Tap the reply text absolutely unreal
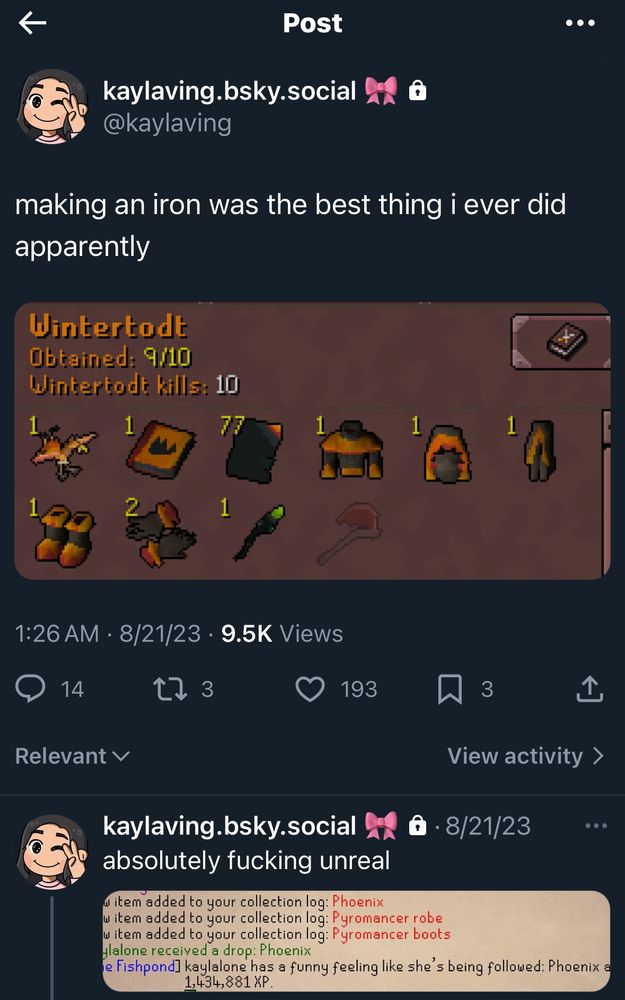This screenshot has width=625, height=1000. pyautogui.click(x=246, y=861)
